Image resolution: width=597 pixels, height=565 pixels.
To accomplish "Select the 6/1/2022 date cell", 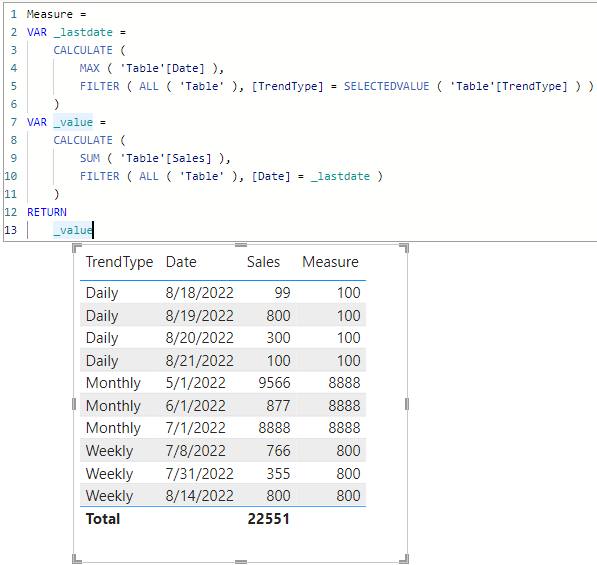I will pyautogui.click(x=195, y=405).
